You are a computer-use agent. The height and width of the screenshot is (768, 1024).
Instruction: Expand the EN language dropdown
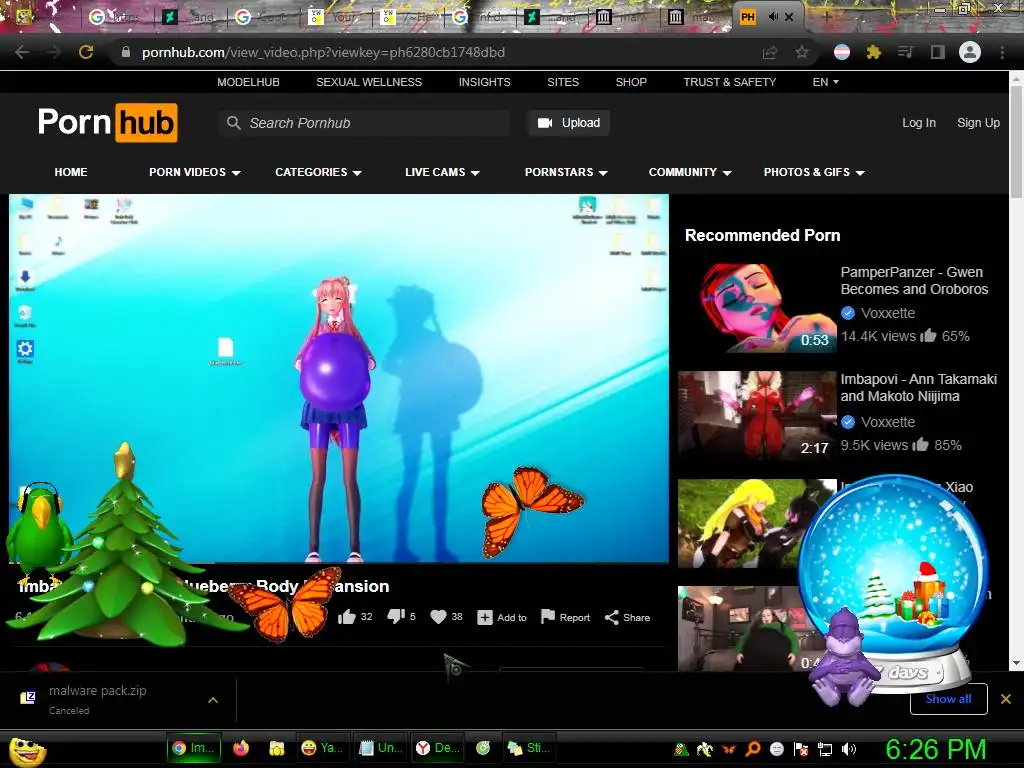click(x=825, y=82)
